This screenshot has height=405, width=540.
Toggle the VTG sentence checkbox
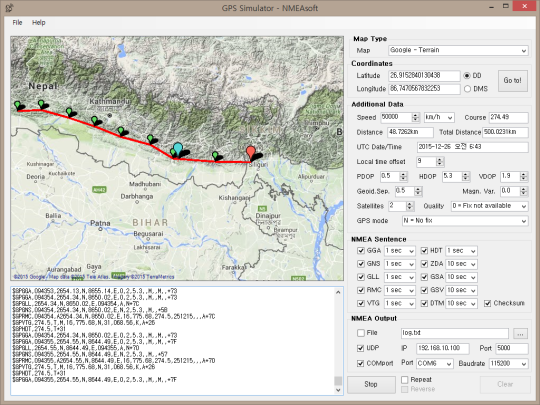(x=361, y=303)
